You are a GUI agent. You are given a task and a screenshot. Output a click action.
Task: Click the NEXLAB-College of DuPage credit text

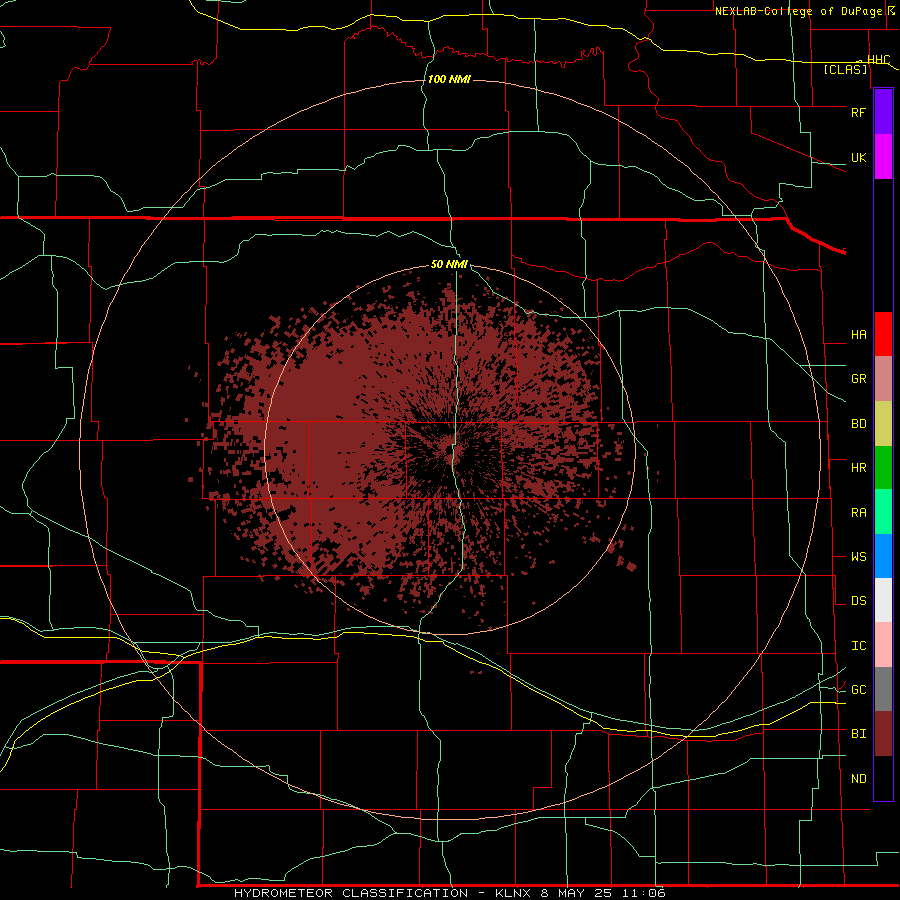click(x=798, y=11)
